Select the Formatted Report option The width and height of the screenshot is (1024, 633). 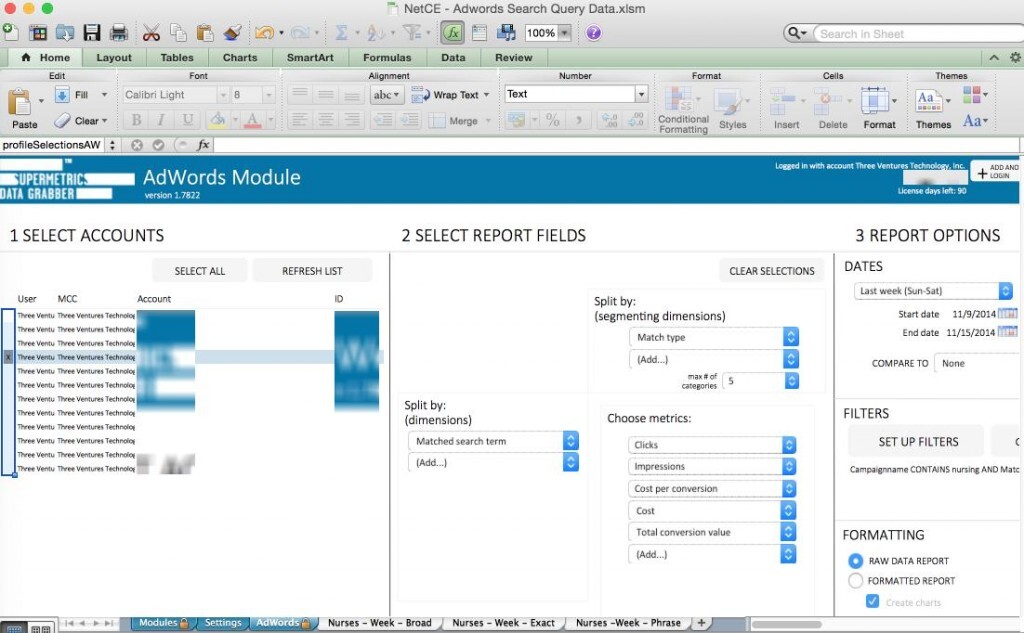[856, 581]
